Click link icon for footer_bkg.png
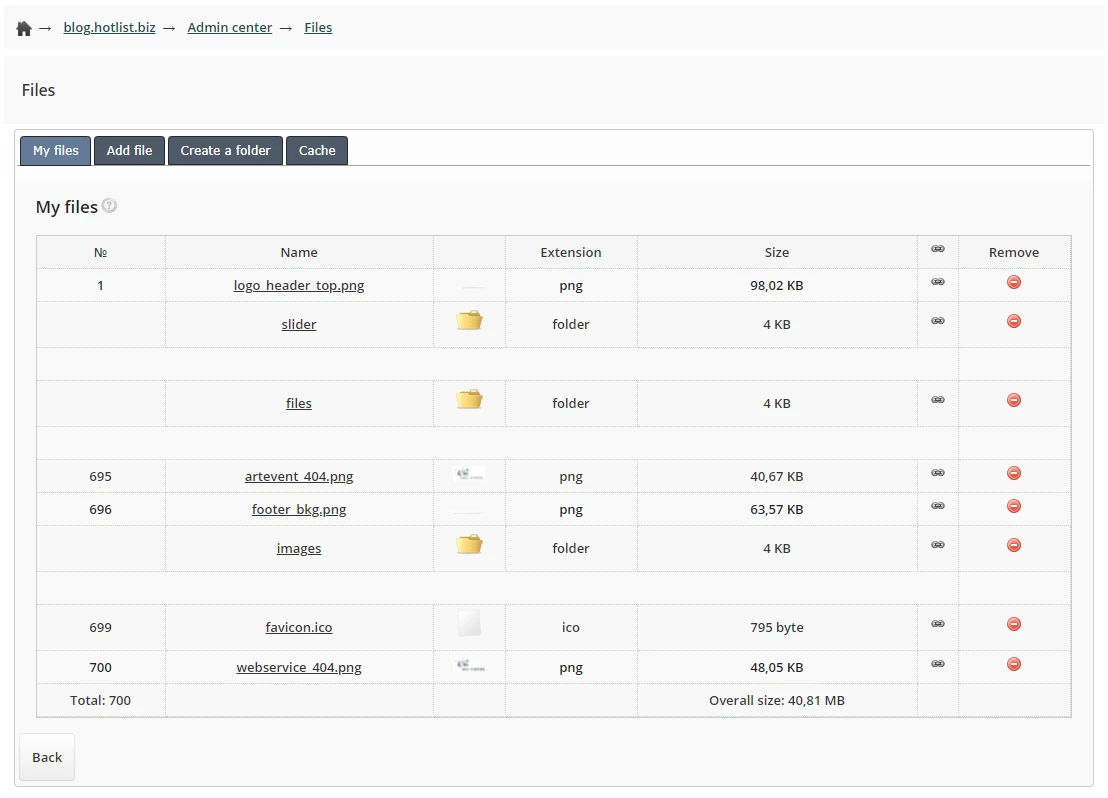The width and height of the screenshot is (1108, 798). pos(938,506)
